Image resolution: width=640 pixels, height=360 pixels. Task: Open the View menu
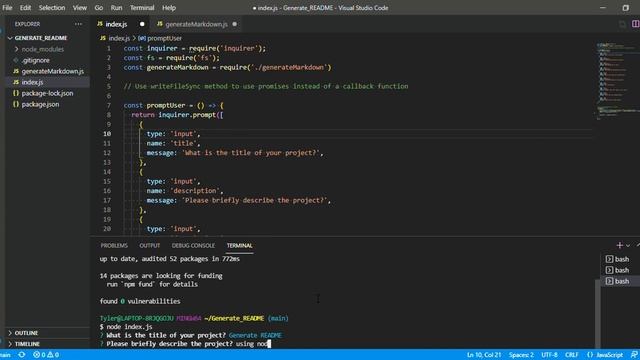pos(80,8)
